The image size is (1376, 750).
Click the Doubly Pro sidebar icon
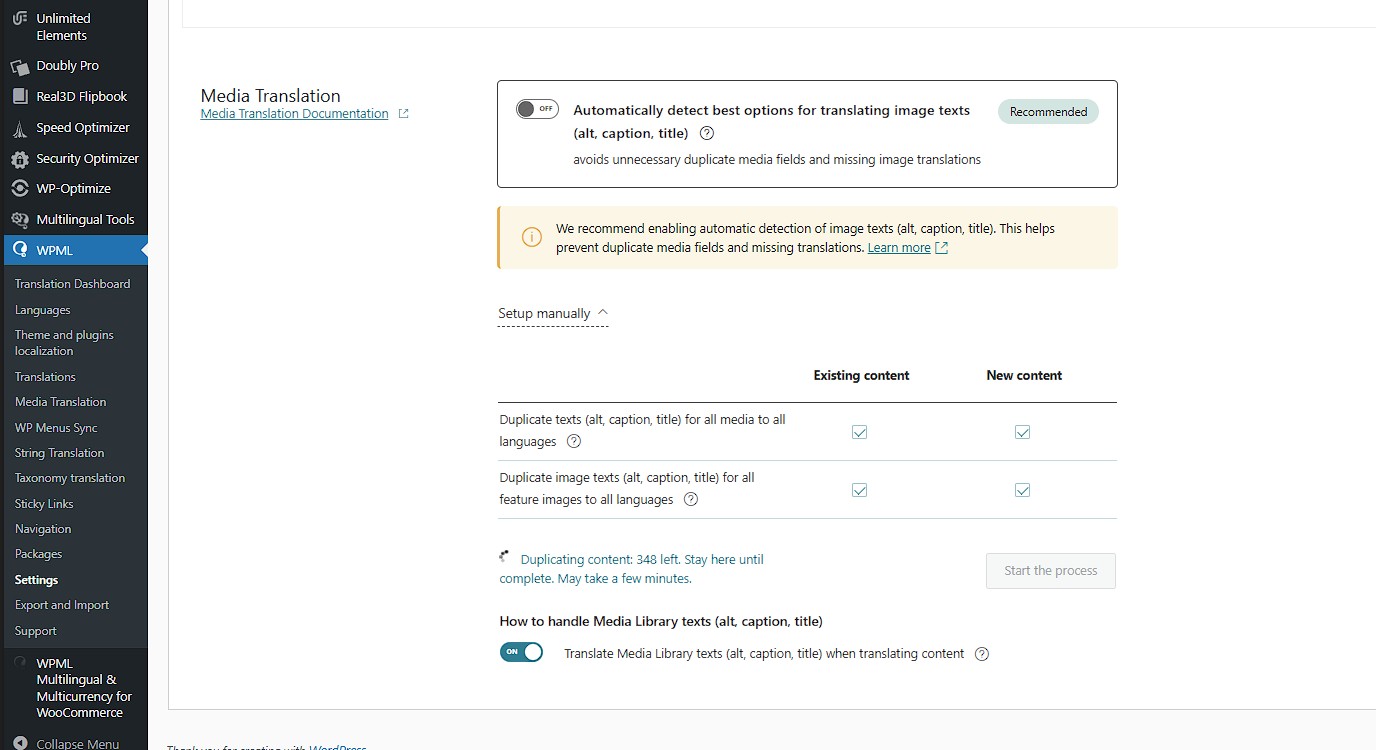[20, 66]
